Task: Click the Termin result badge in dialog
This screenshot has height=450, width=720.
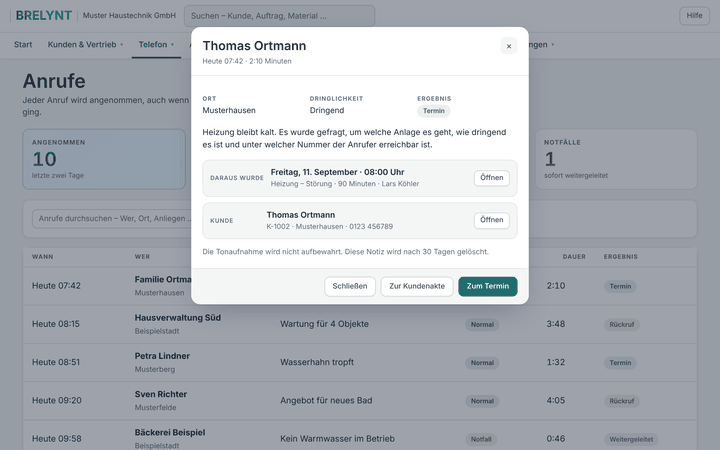Action: (433, 111)
